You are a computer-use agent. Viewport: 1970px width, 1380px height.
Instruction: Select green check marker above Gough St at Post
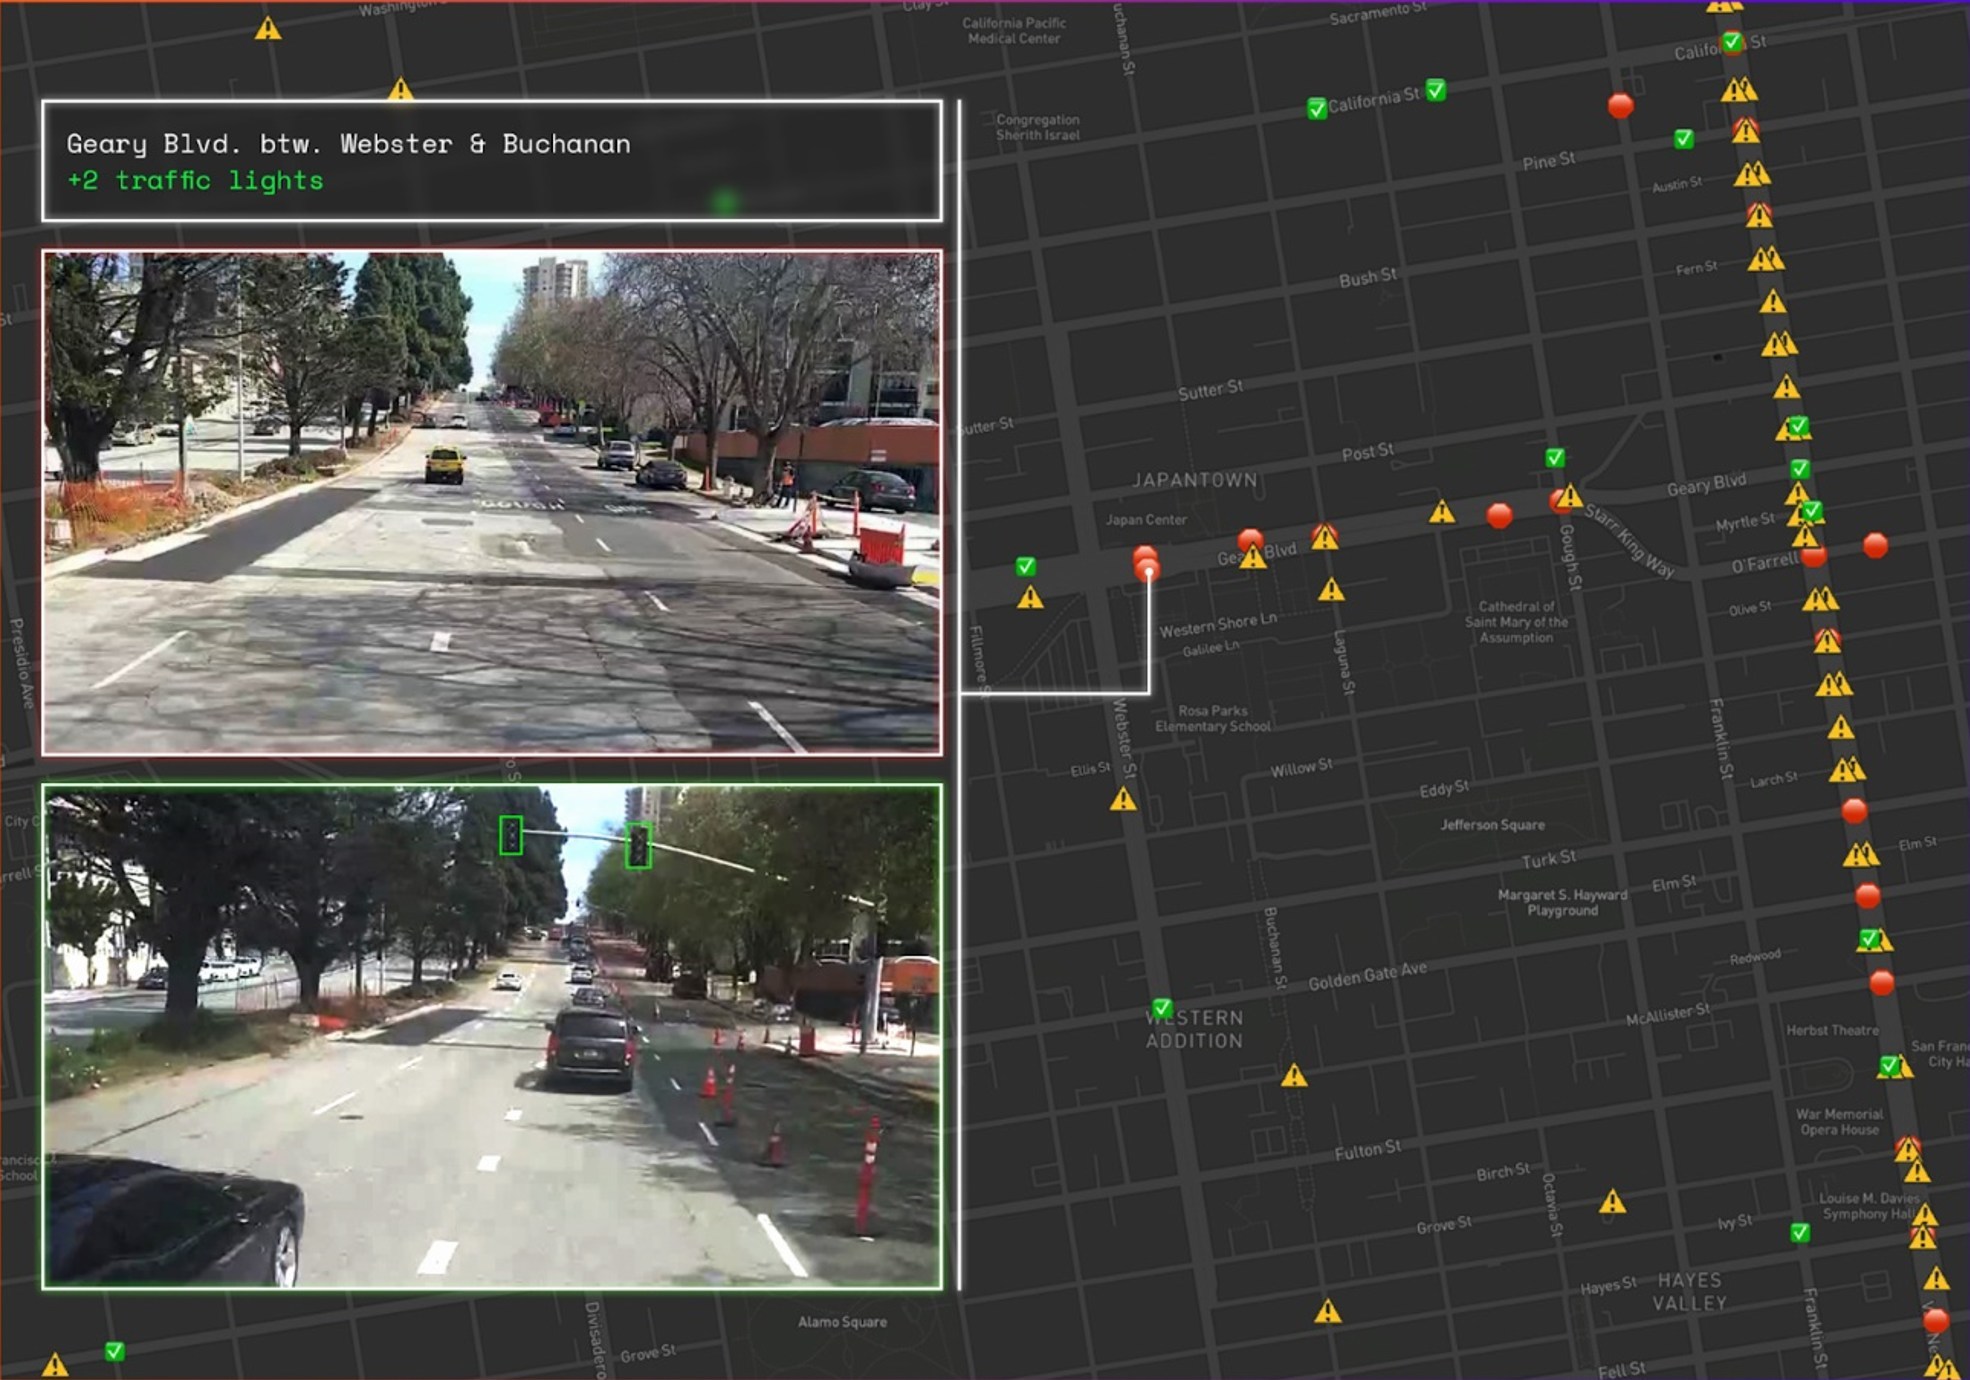[x=1554, y=458]
